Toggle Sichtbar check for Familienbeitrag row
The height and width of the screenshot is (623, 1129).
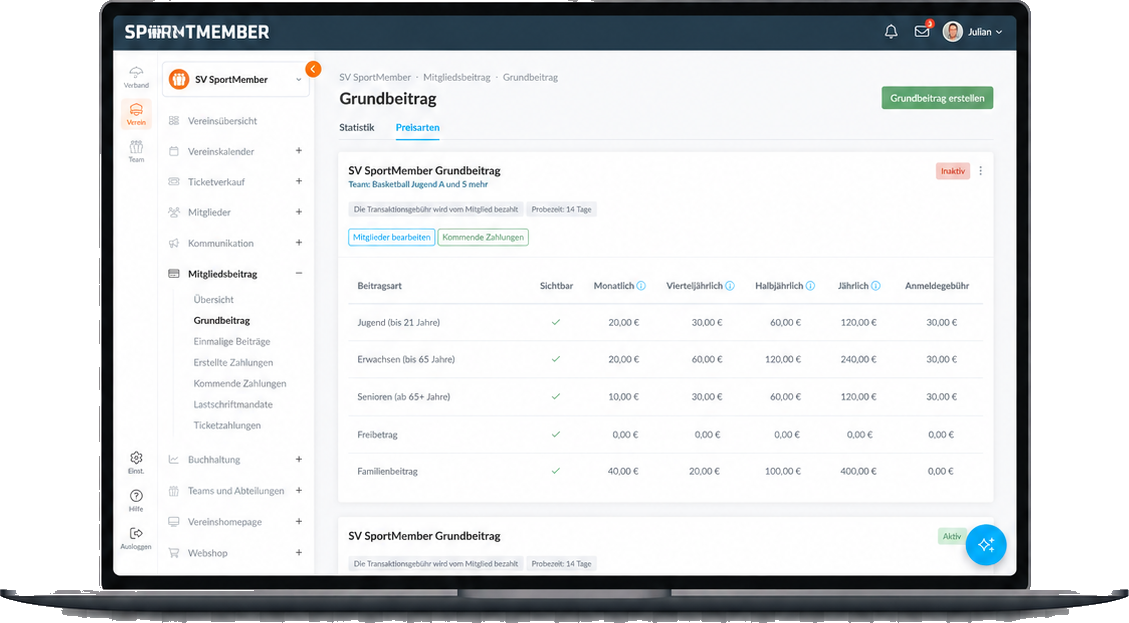pos(556,471)
